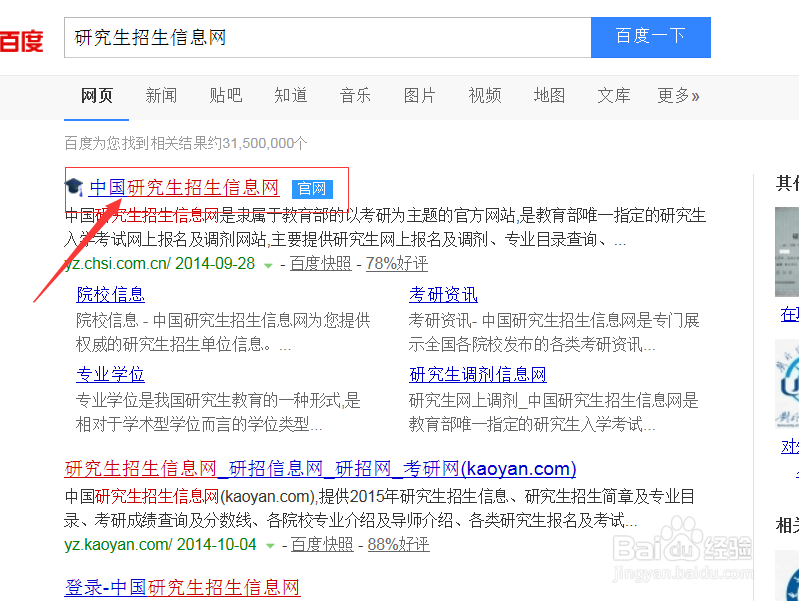799x601 pixels.
Task: Open the 音乐 tab
Action: tap(355, 95)
